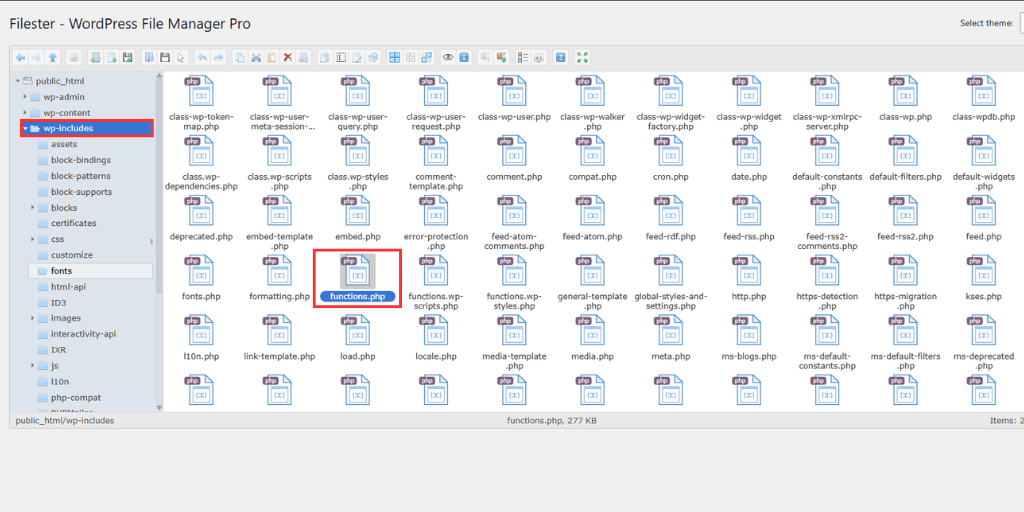Select the kses.php file
The width and height of the screenshot is (1024, 512).
click(x=984, y=278)
